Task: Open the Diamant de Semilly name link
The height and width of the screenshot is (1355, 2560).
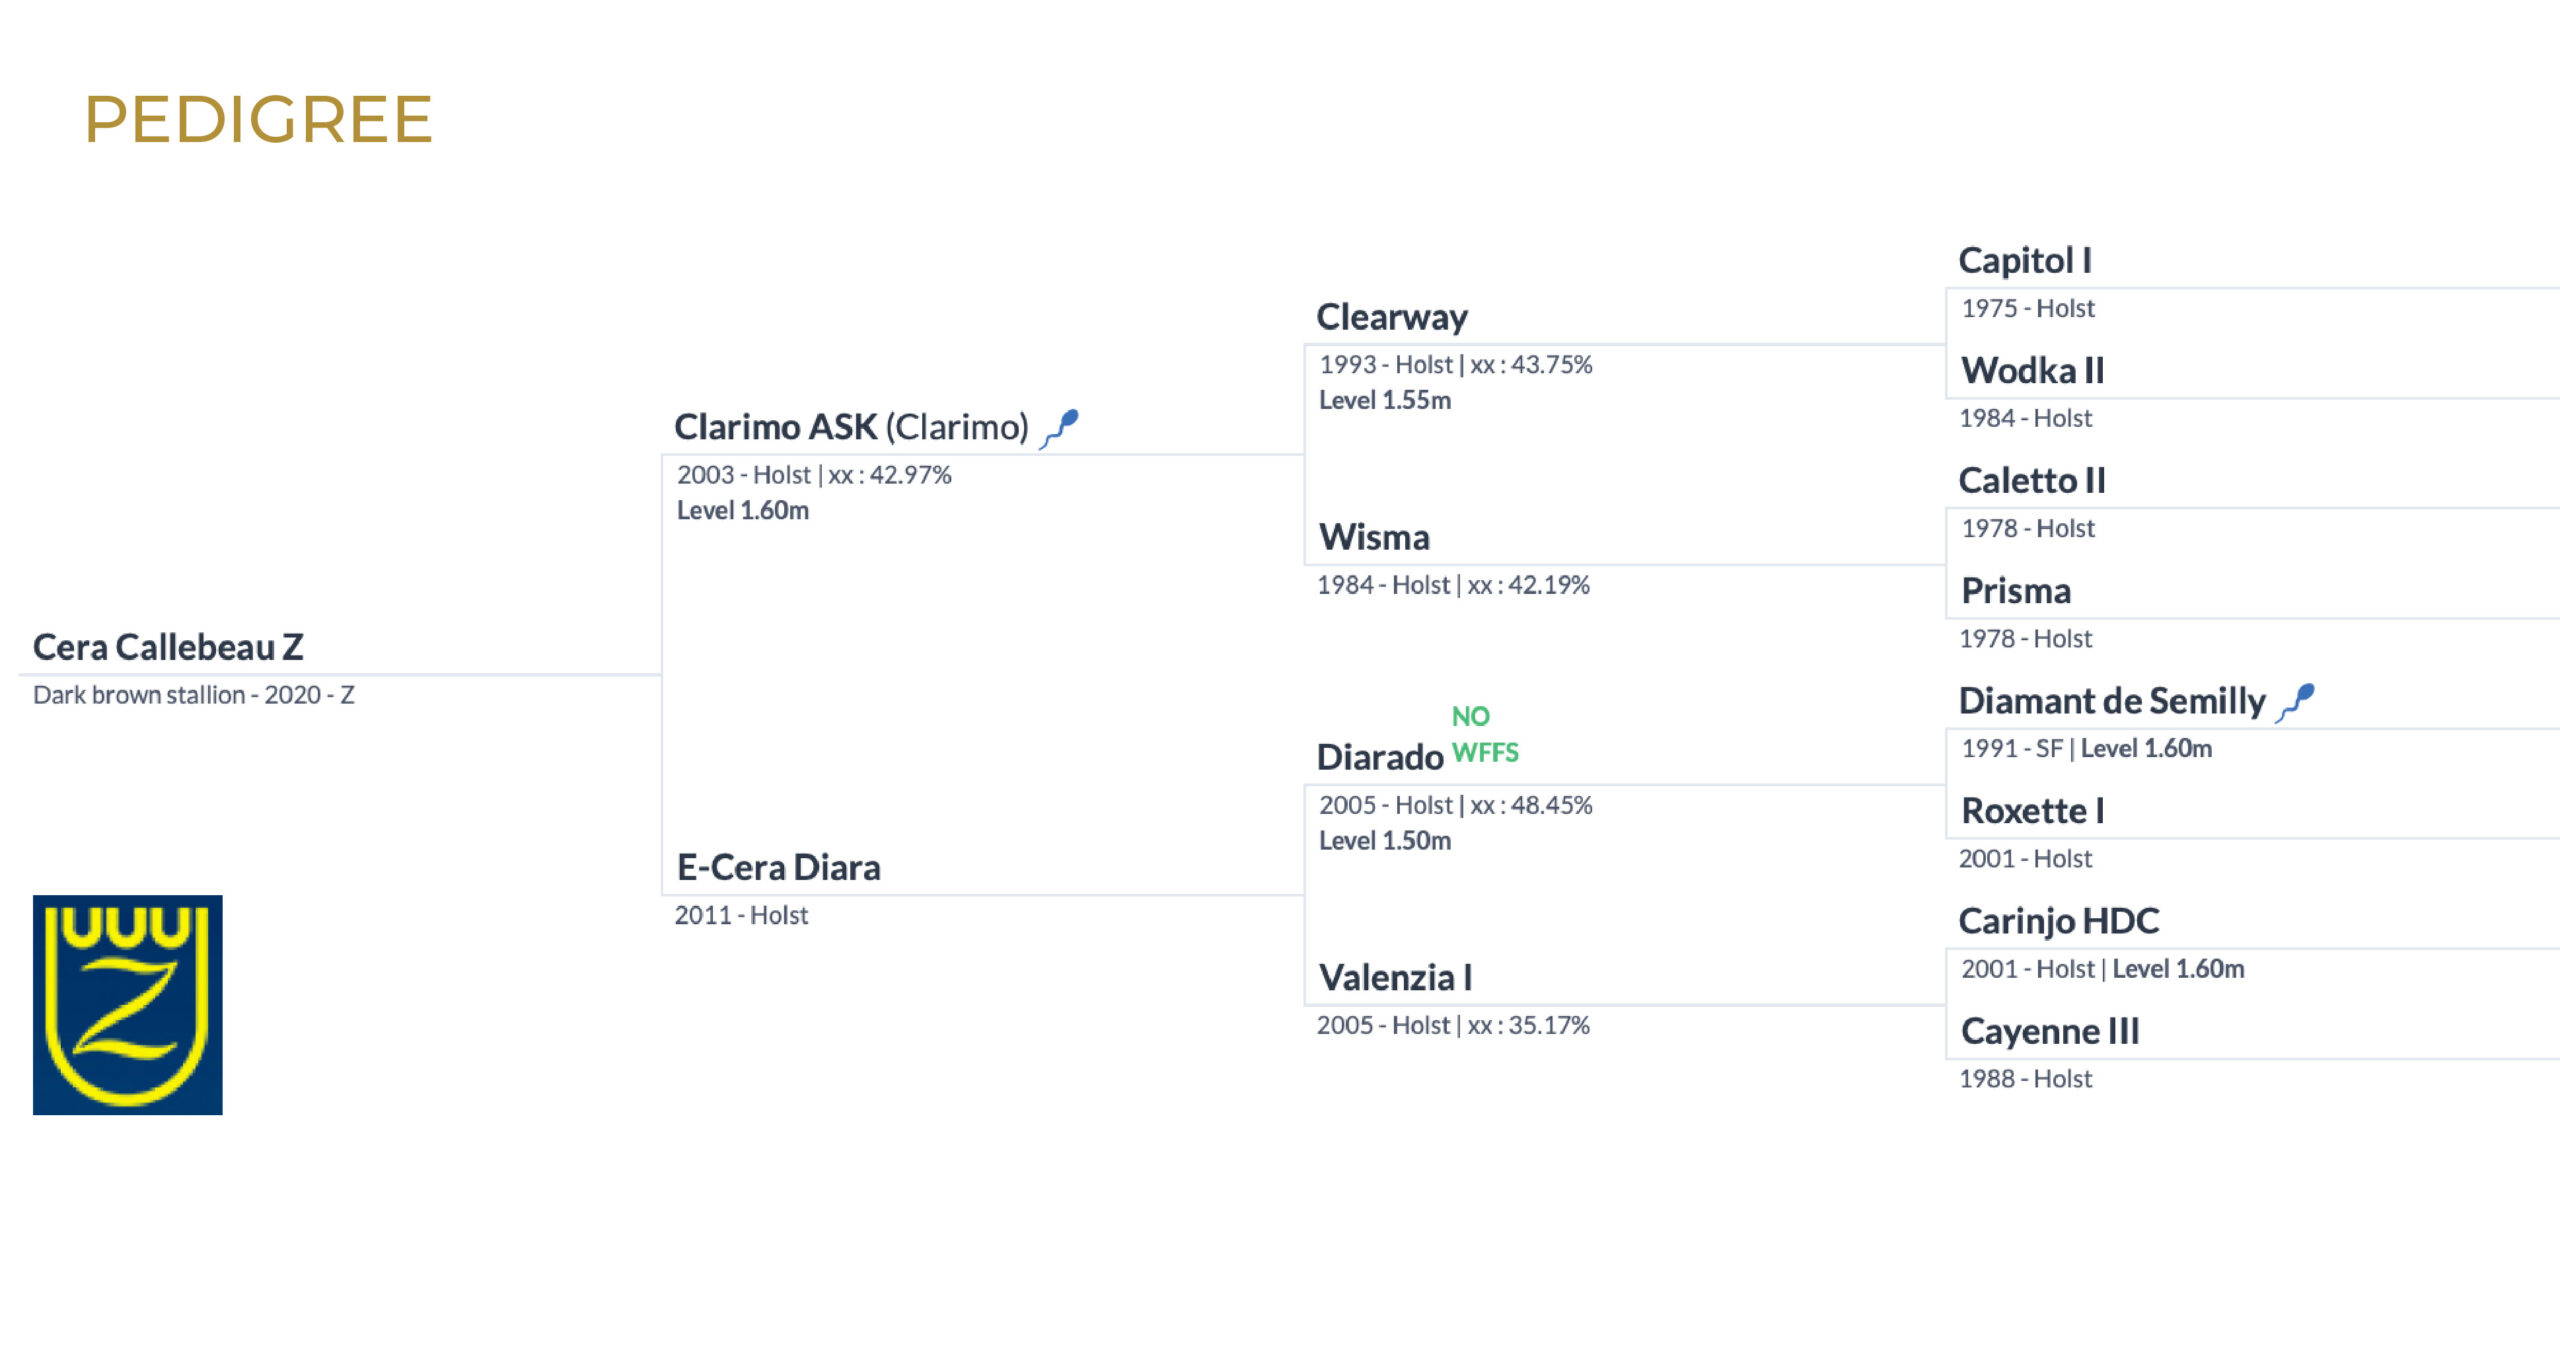Action: 2111,701
